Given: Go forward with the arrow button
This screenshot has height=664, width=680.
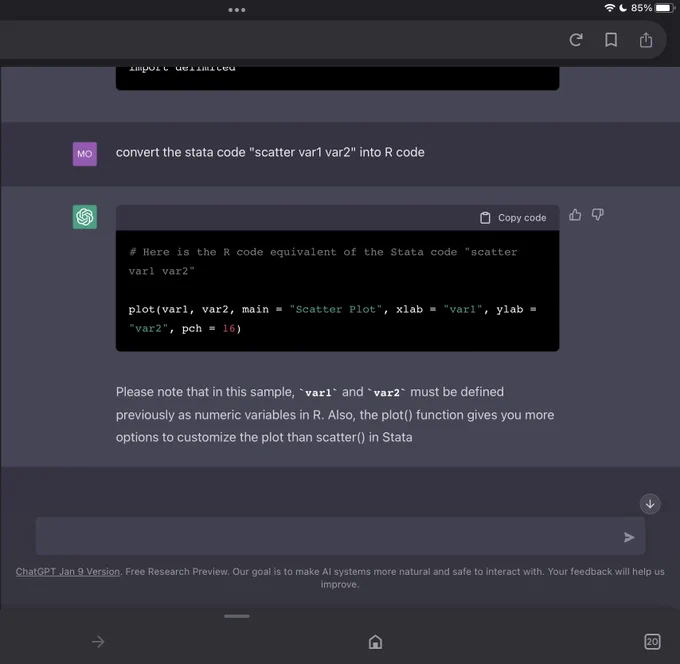Looking at the screenshot, I should click(x=98, y=641).
